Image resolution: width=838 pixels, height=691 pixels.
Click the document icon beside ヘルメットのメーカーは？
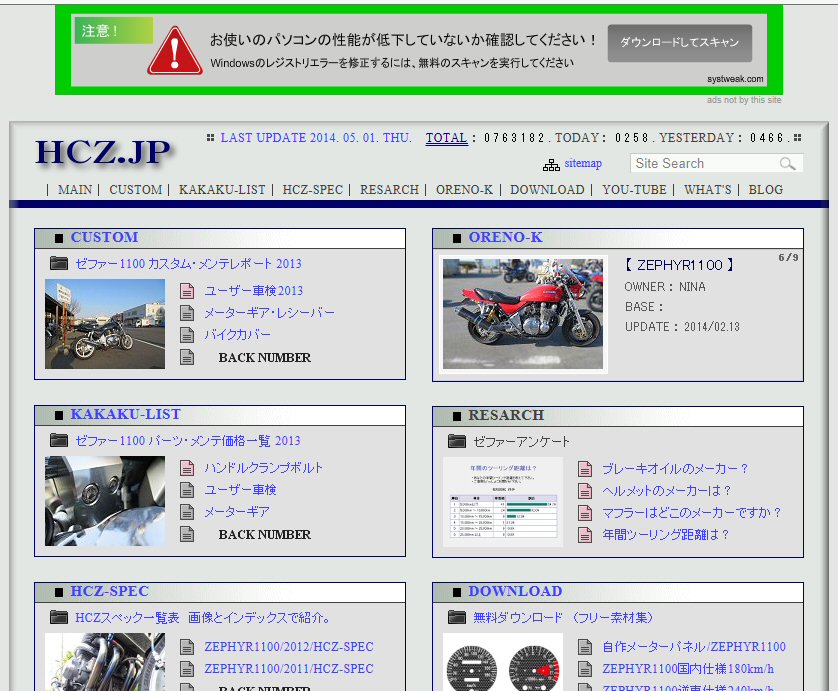pos(585,491)
